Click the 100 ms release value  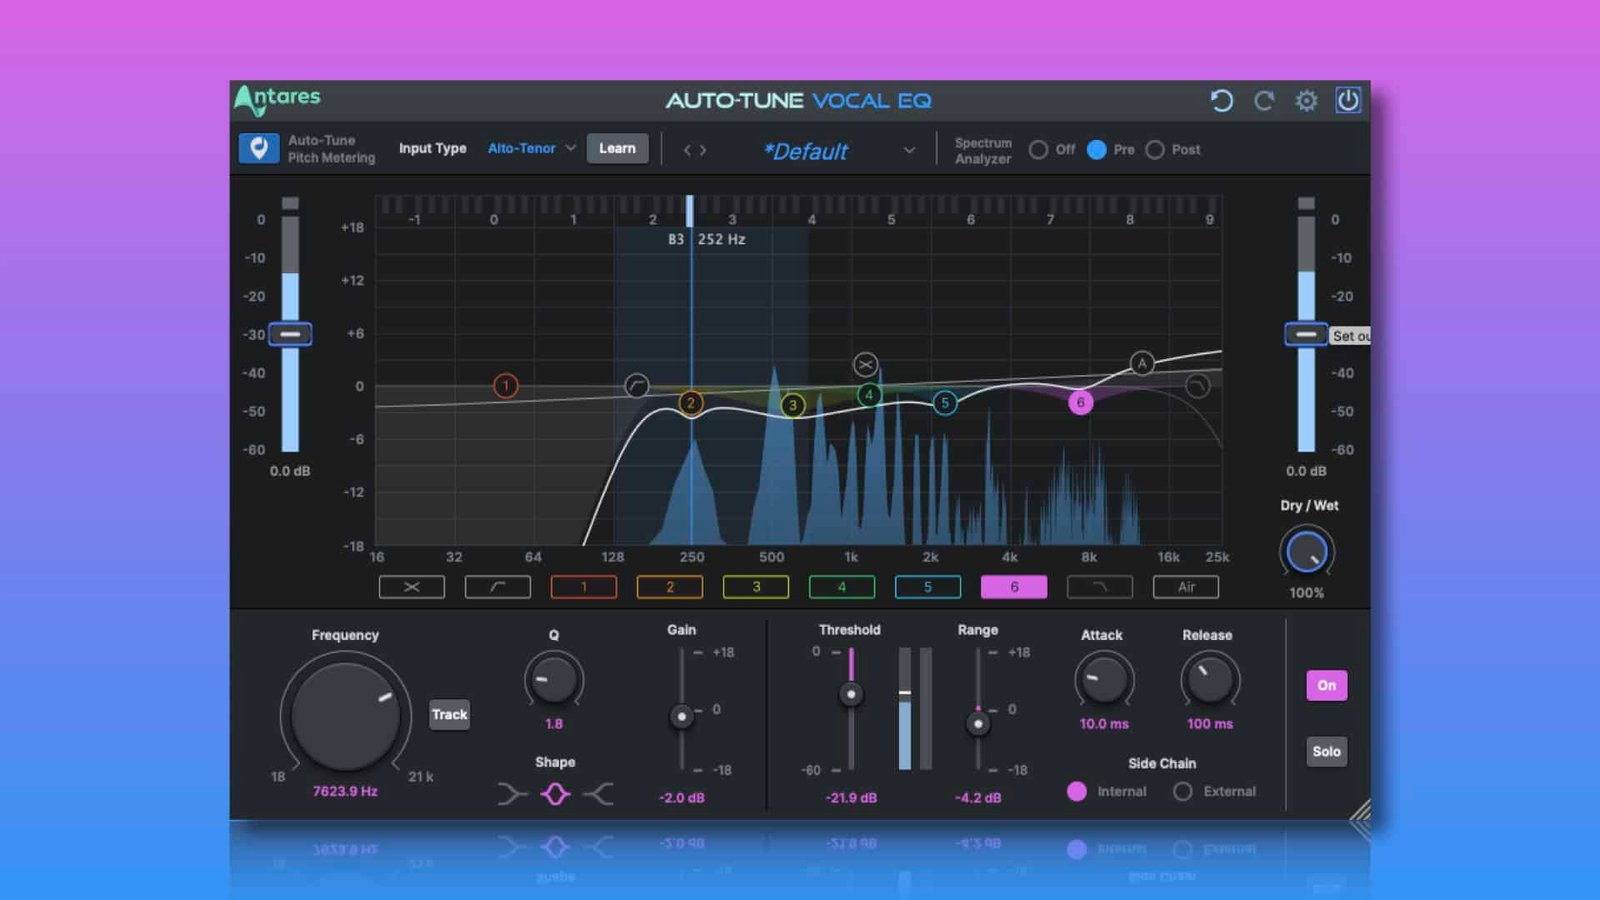pyautogui.click(x=1210, y=723)
